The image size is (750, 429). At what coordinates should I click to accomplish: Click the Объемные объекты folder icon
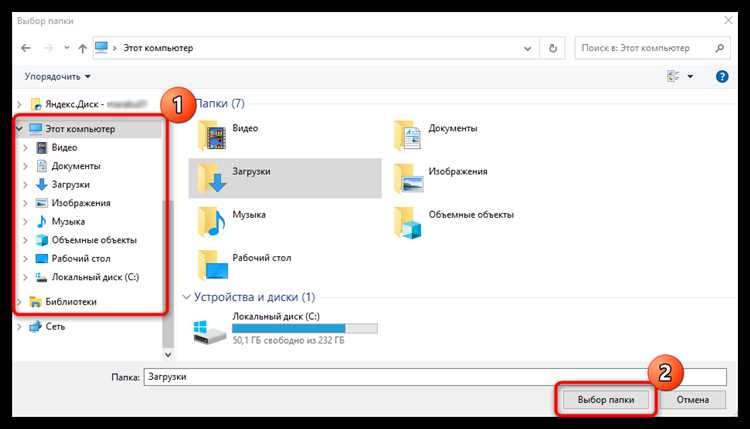408,222
